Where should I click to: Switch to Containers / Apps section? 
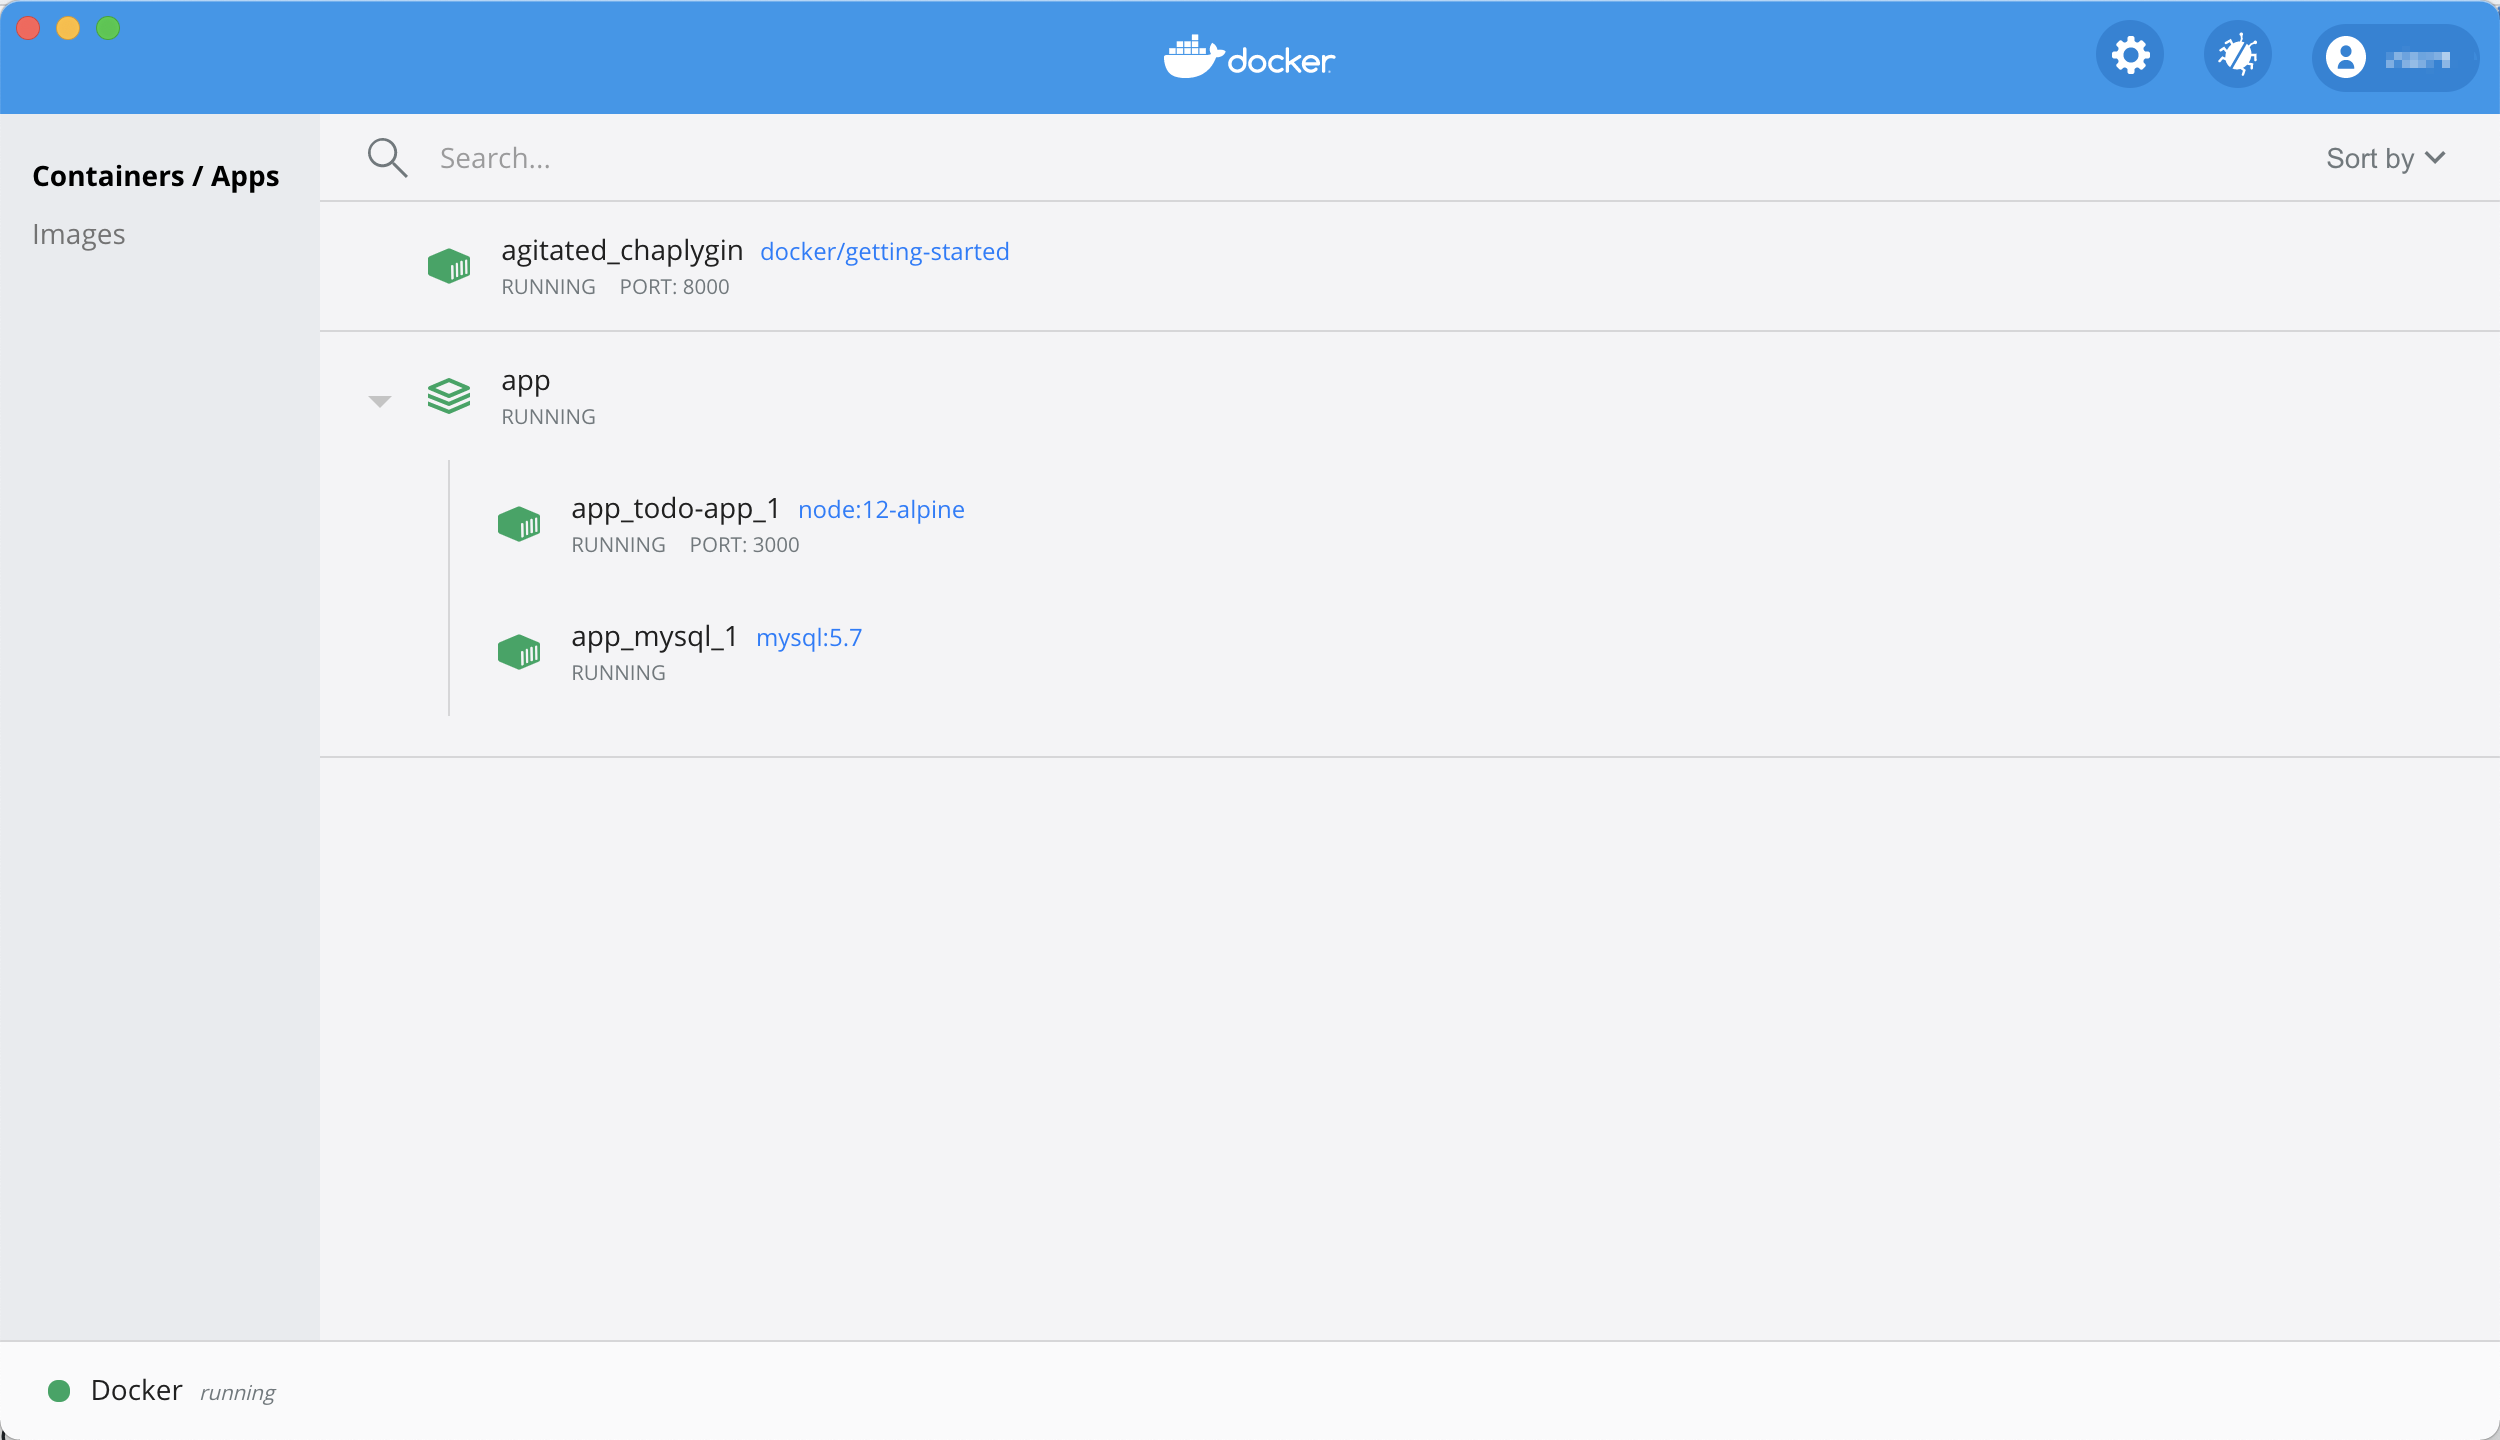coord(156,176)
